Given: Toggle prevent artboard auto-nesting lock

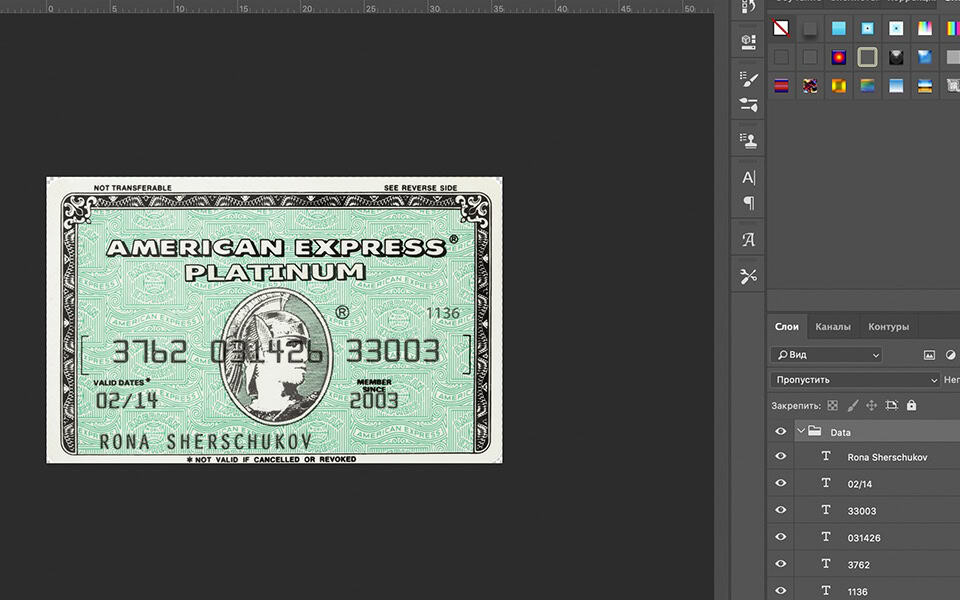Looking at the screenshot, I should [891, 405].
